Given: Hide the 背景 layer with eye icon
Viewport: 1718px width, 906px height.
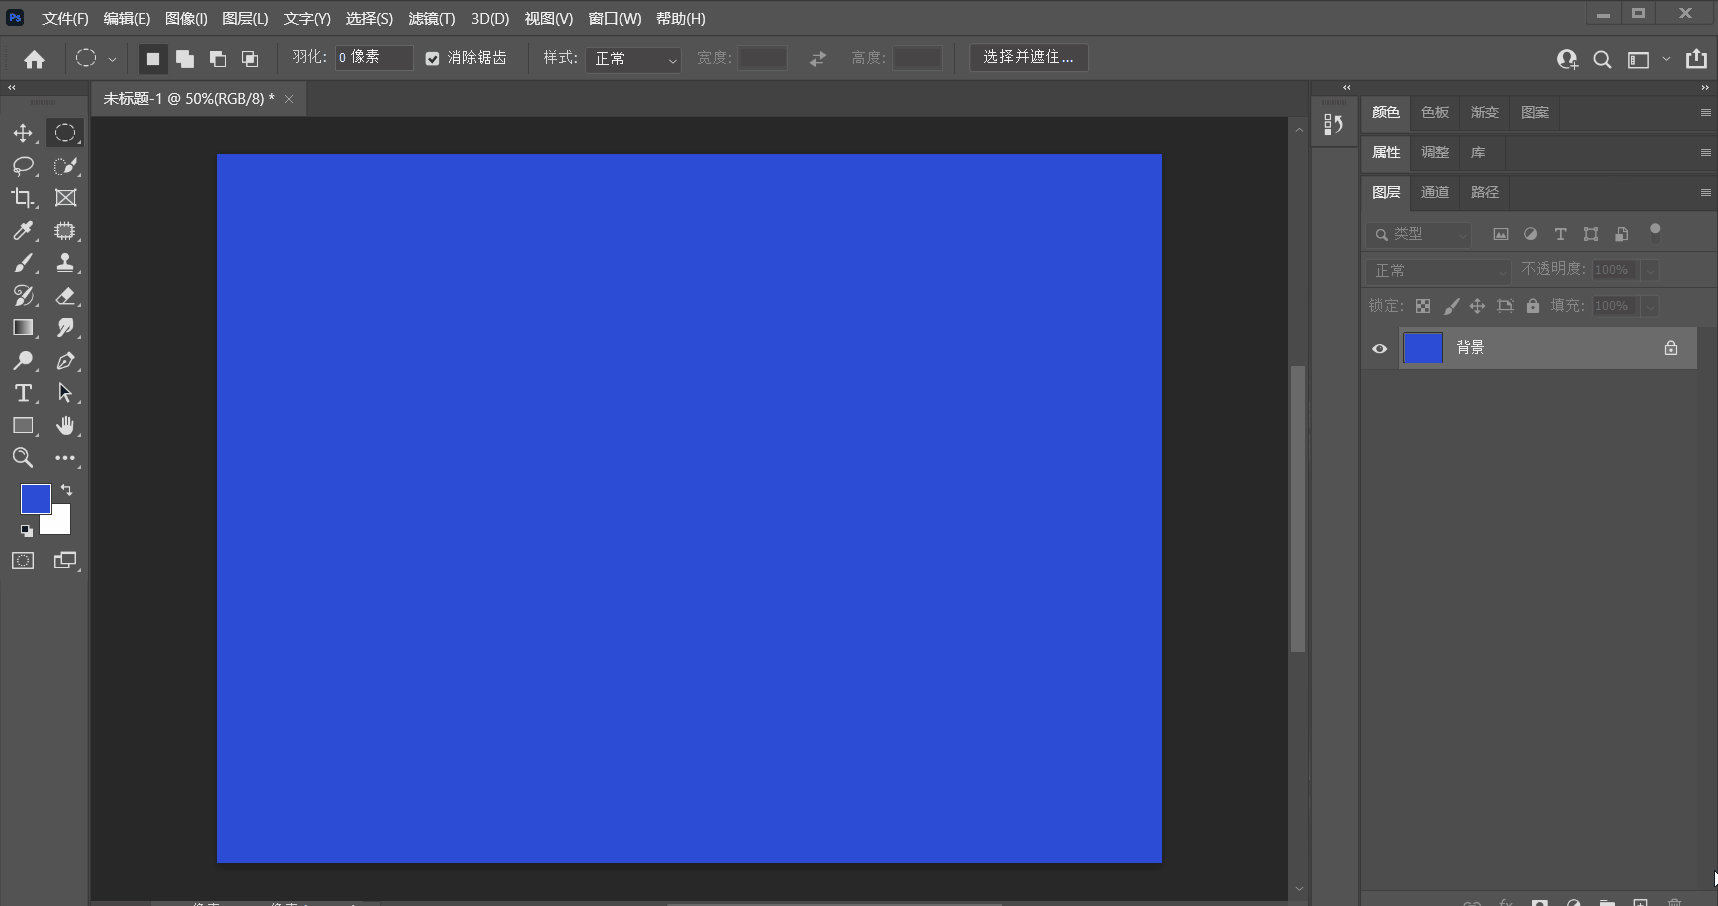Looking at the screenshot, I should (1379, 349).
